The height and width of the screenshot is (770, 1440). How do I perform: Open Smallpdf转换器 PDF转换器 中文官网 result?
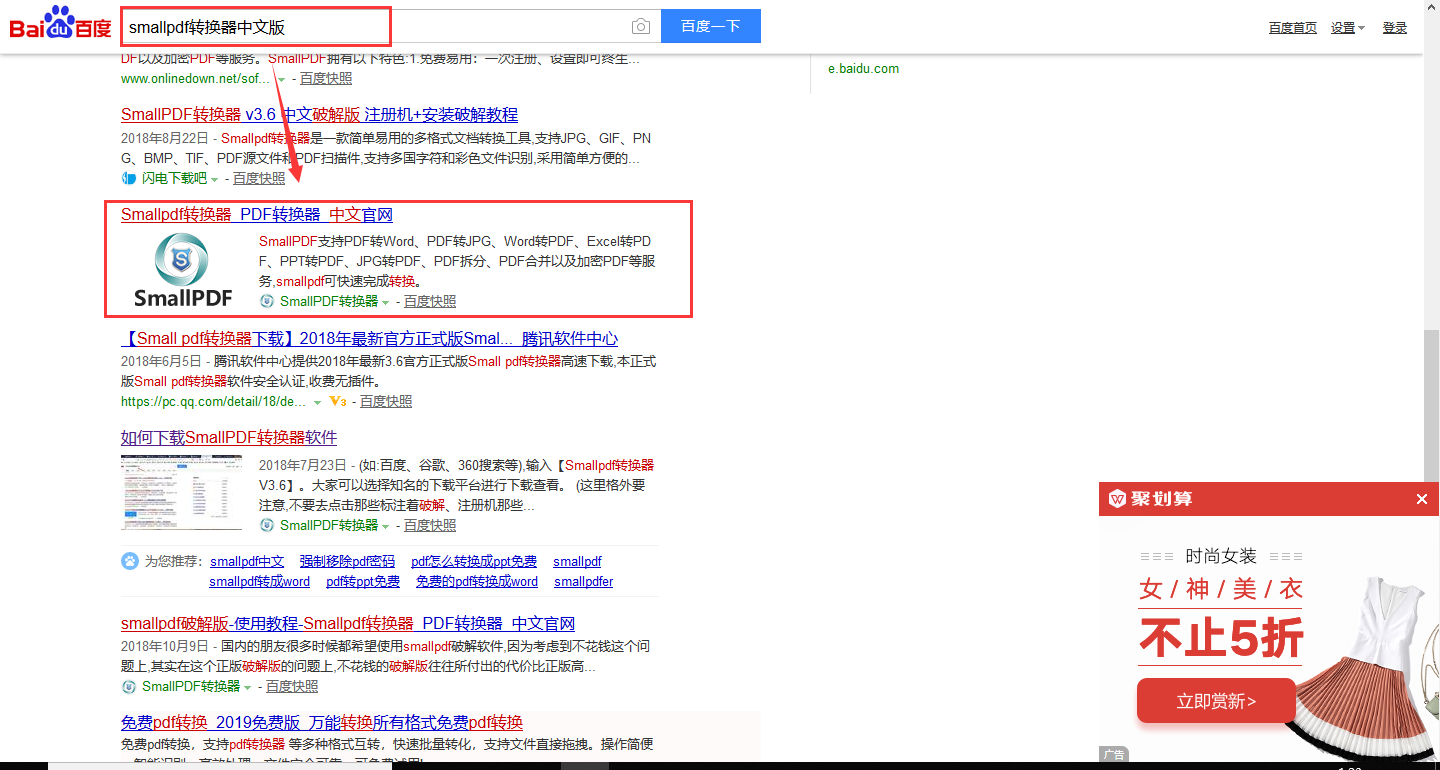(257, 215)
